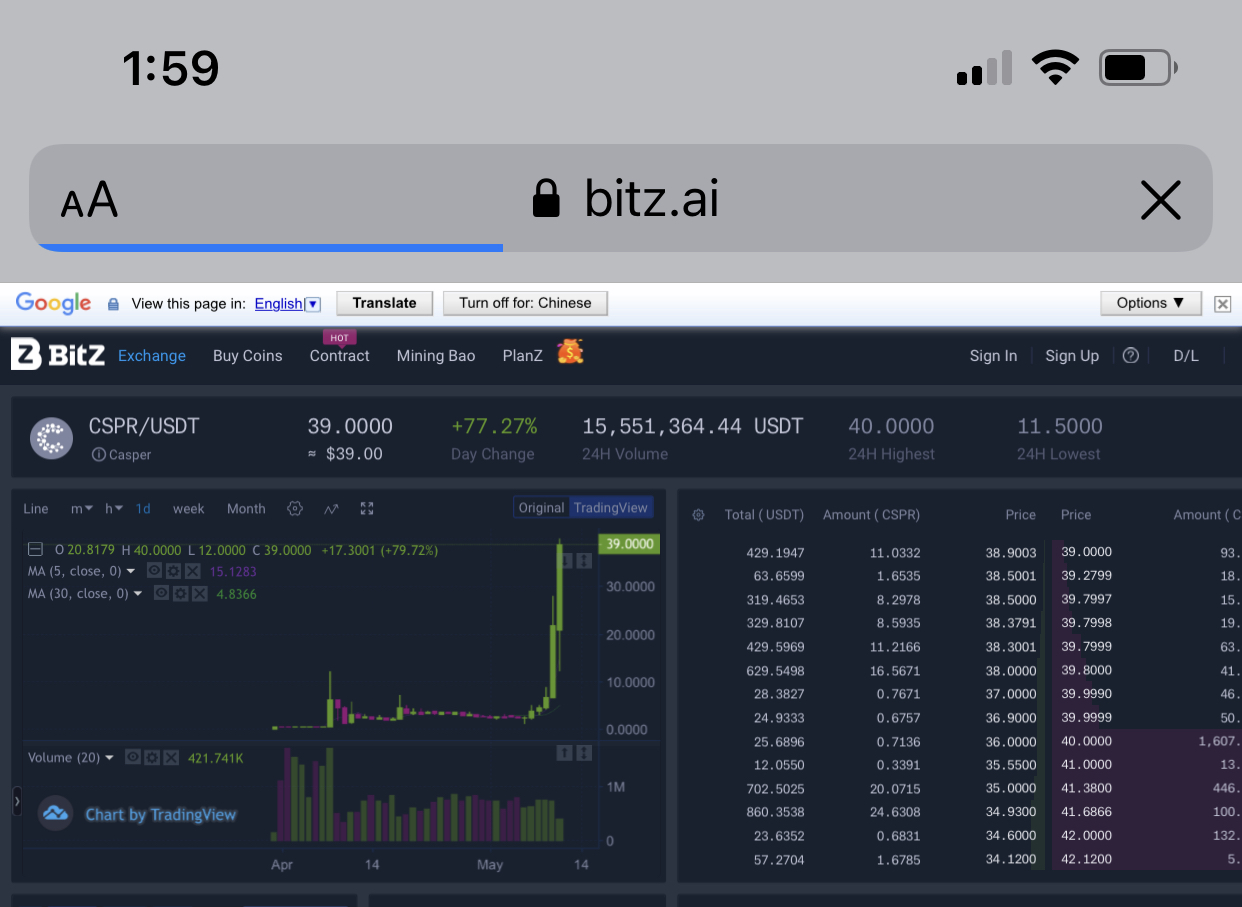Open the translate Options dropdown
The width and height of the screenshot is (1242, 907).
(1151, 303)
